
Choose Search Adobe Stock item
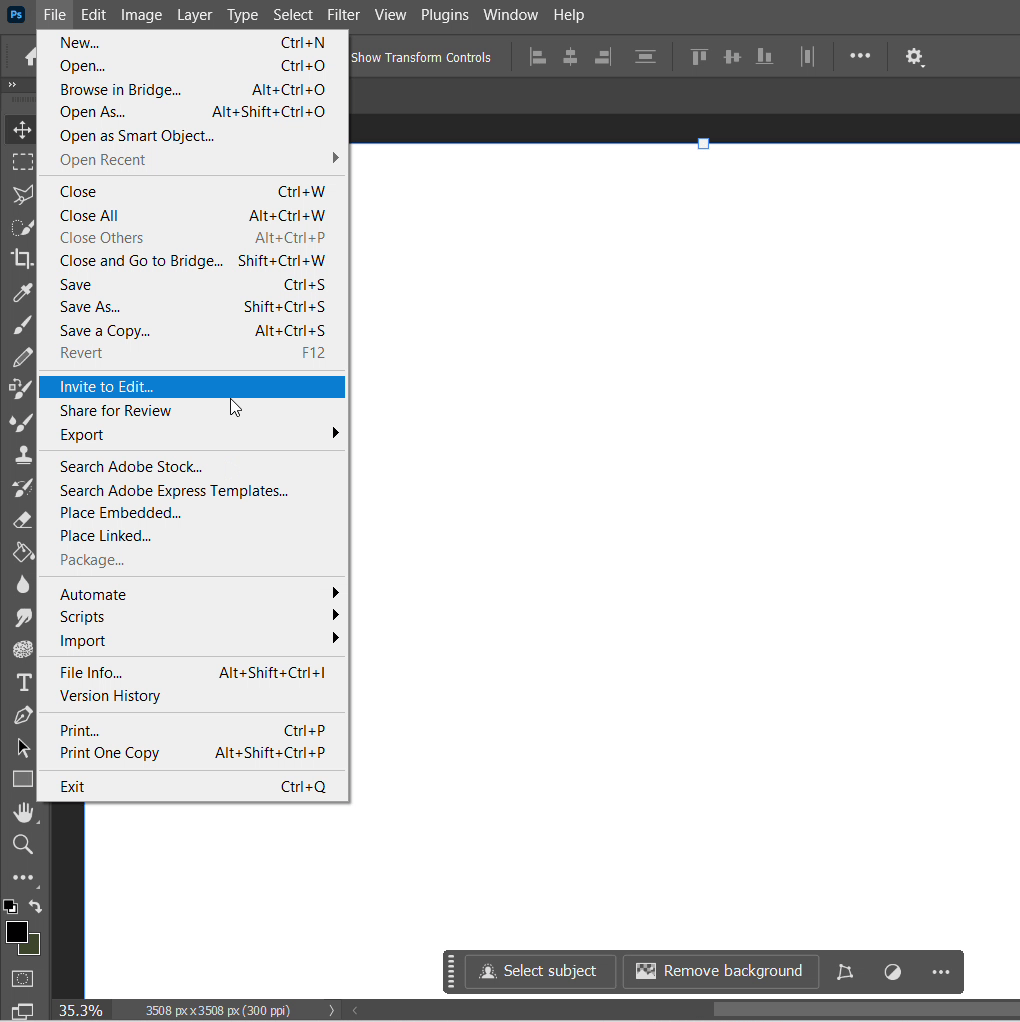pos(192,467)
